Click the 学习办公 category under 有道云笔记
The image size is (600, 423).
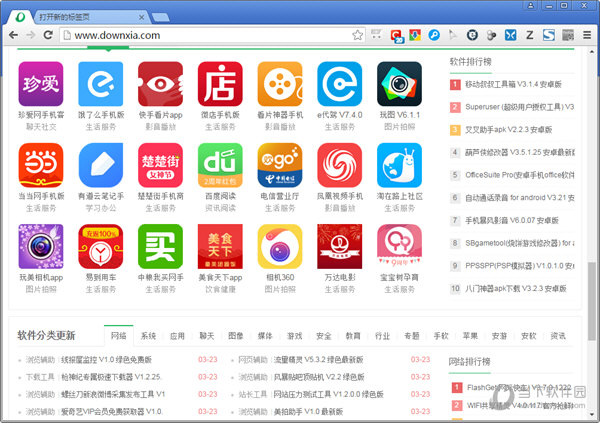point(101,208)
